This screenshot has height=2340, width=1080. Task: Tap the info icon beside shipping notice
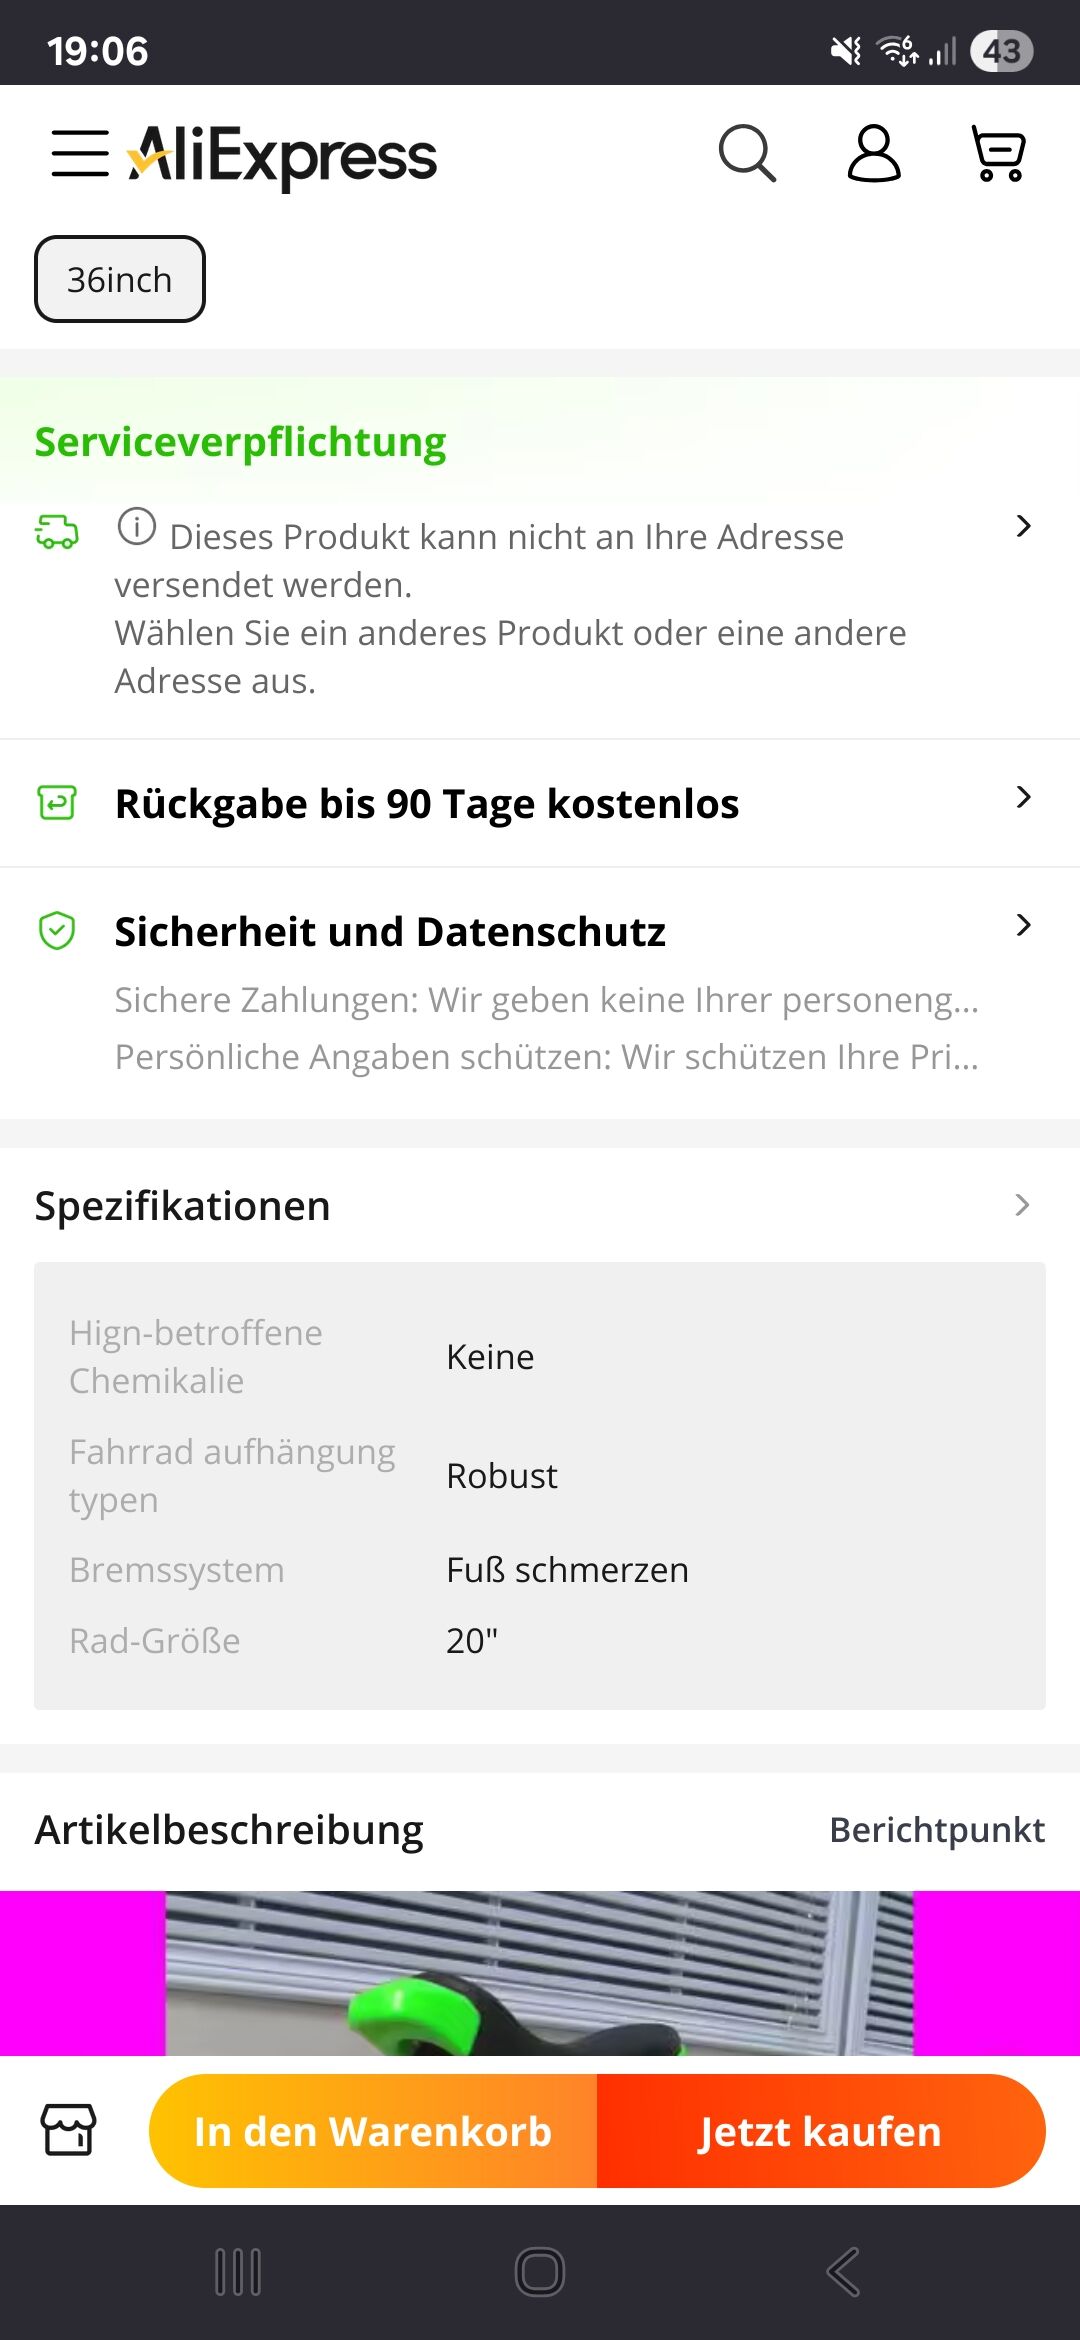coord(137,526)
